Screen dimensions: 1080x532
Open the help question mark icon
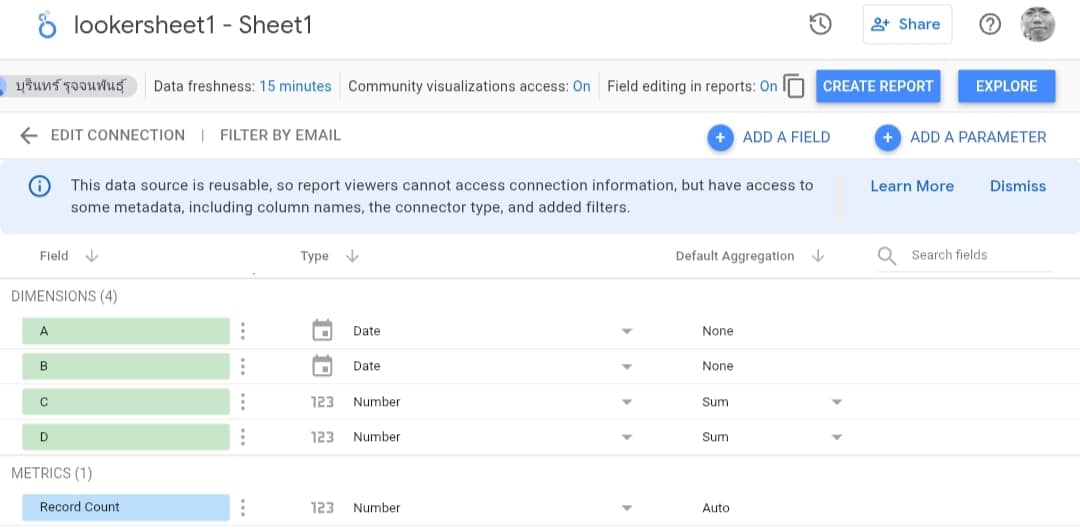click(x=989, y=25)
